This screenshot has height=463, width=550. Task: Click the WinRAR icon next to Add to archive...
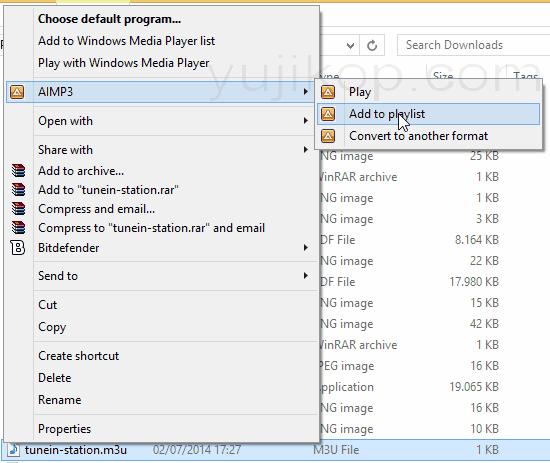[x=18, y=170]
